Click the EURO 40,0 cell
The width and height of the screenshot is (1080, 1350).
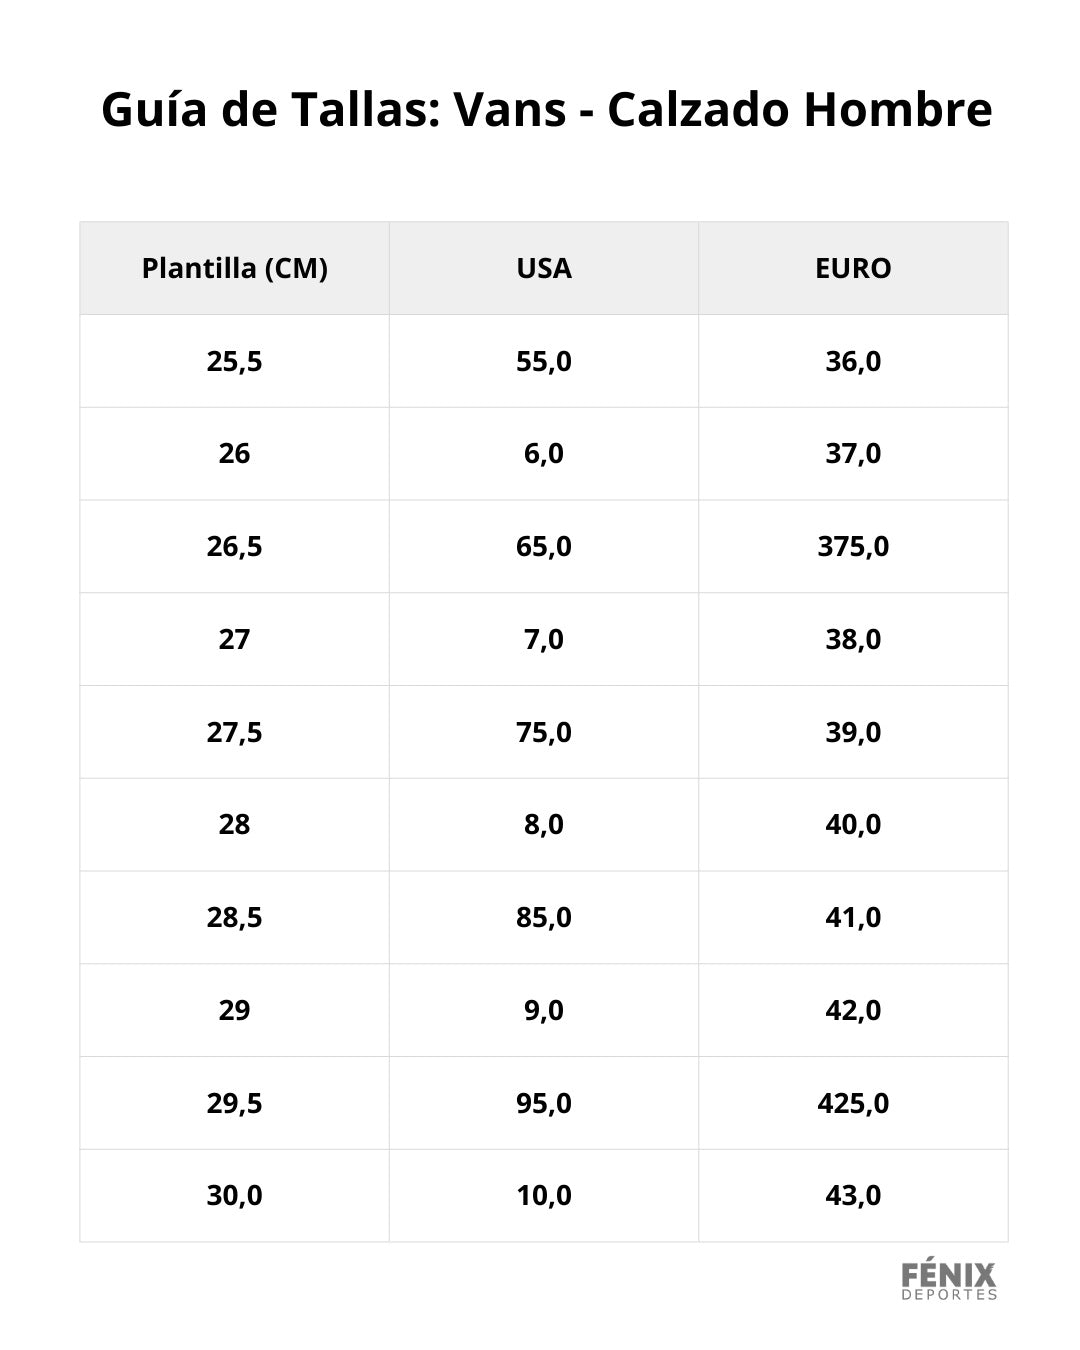coord(853,824)
